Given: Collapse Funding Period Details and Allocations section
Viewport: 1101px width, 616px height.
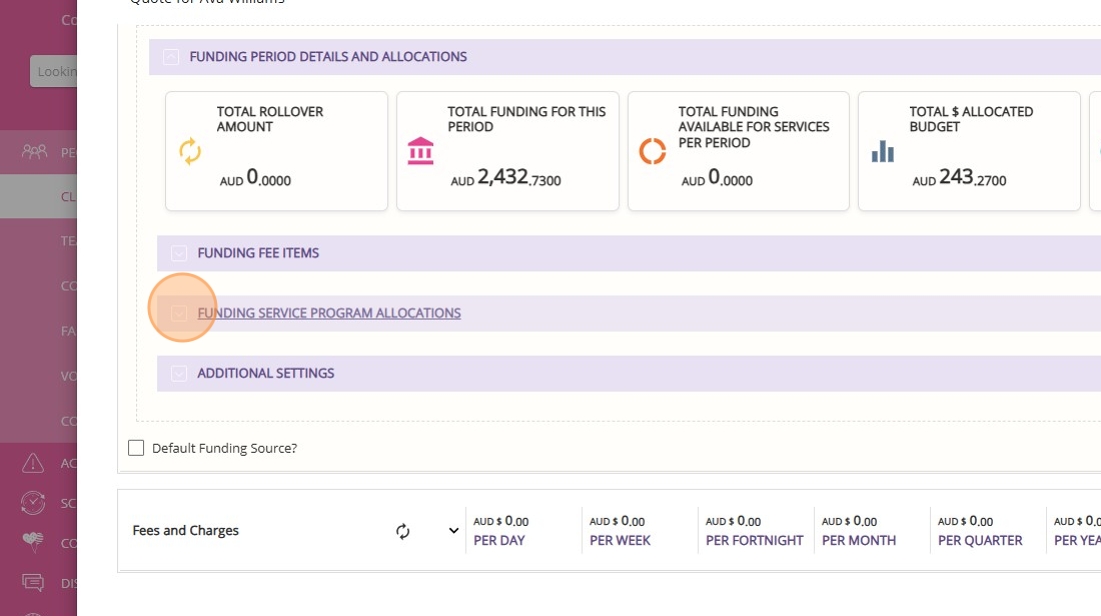Looking at the screenshot, I should tap(171, 57).
